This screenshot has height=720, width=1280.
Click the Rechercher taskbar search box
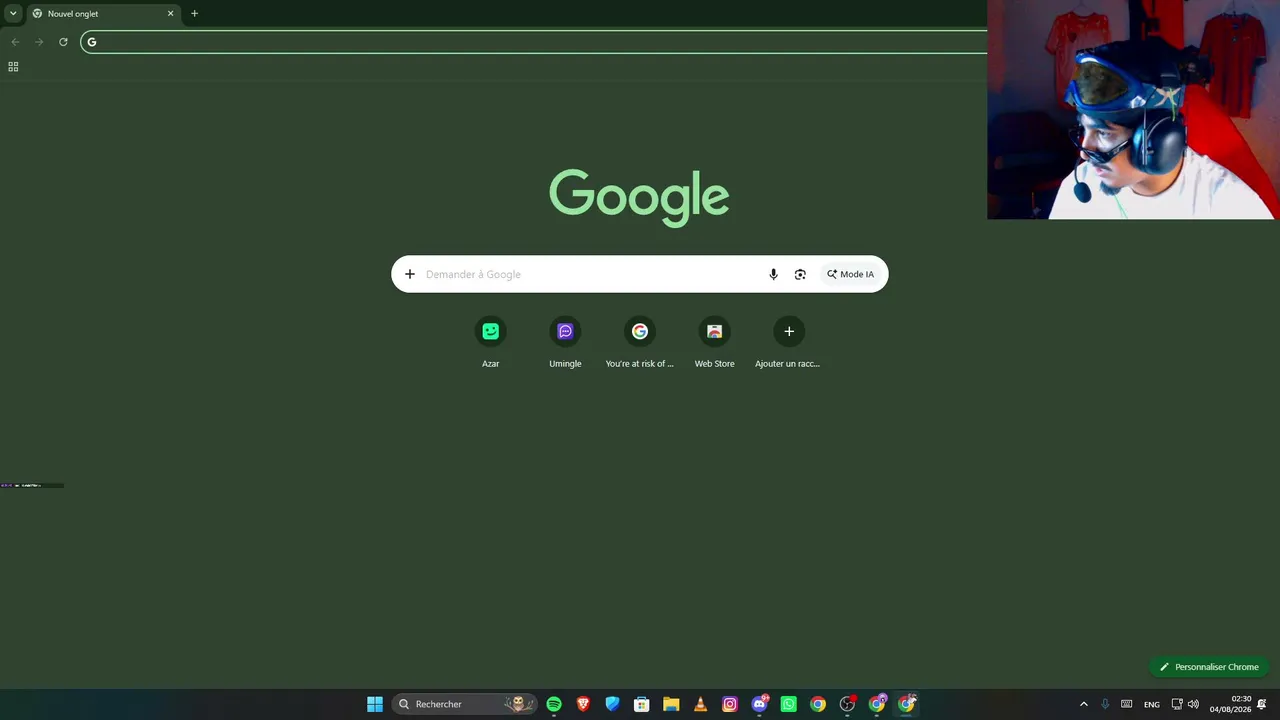click(x=464, y=704)
